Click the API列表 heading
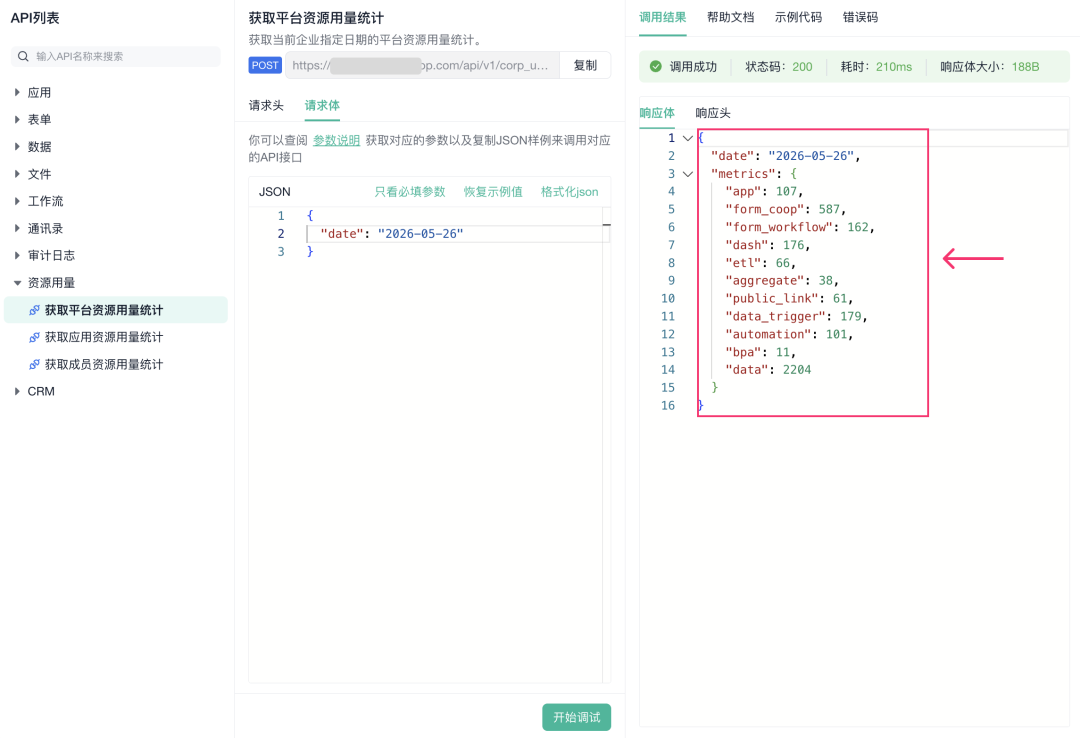The image size is (1080, 738). [35, 18]
